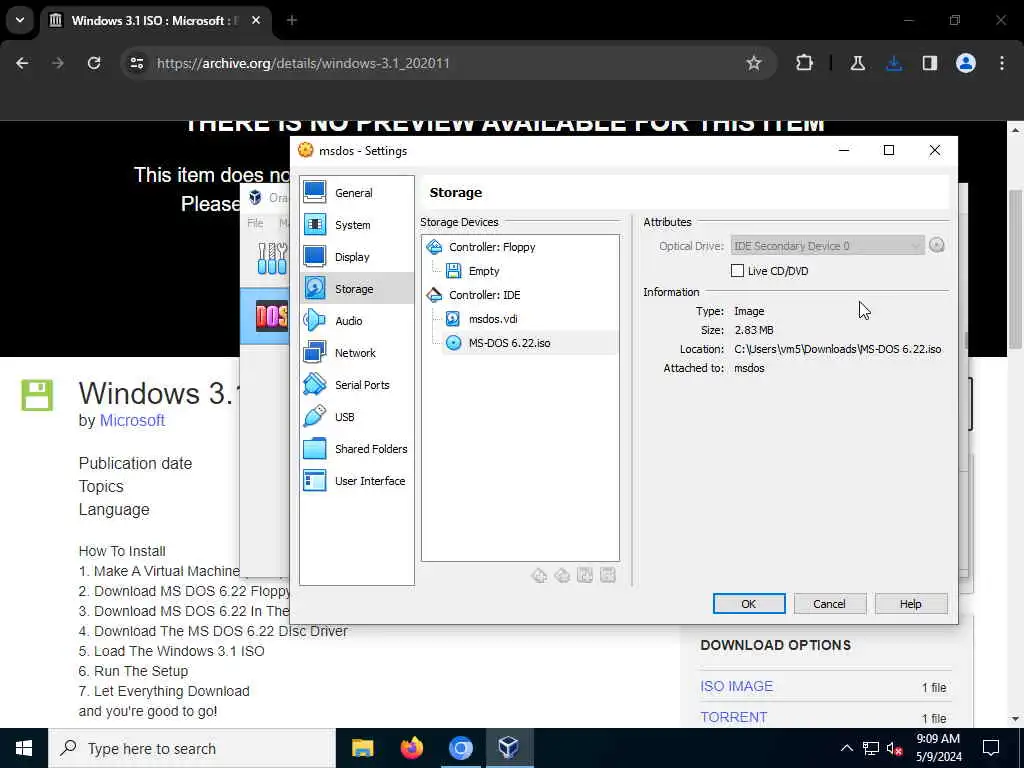Click the browser address bar URL
The image size is (1024, 768).
tap(303, 63)
